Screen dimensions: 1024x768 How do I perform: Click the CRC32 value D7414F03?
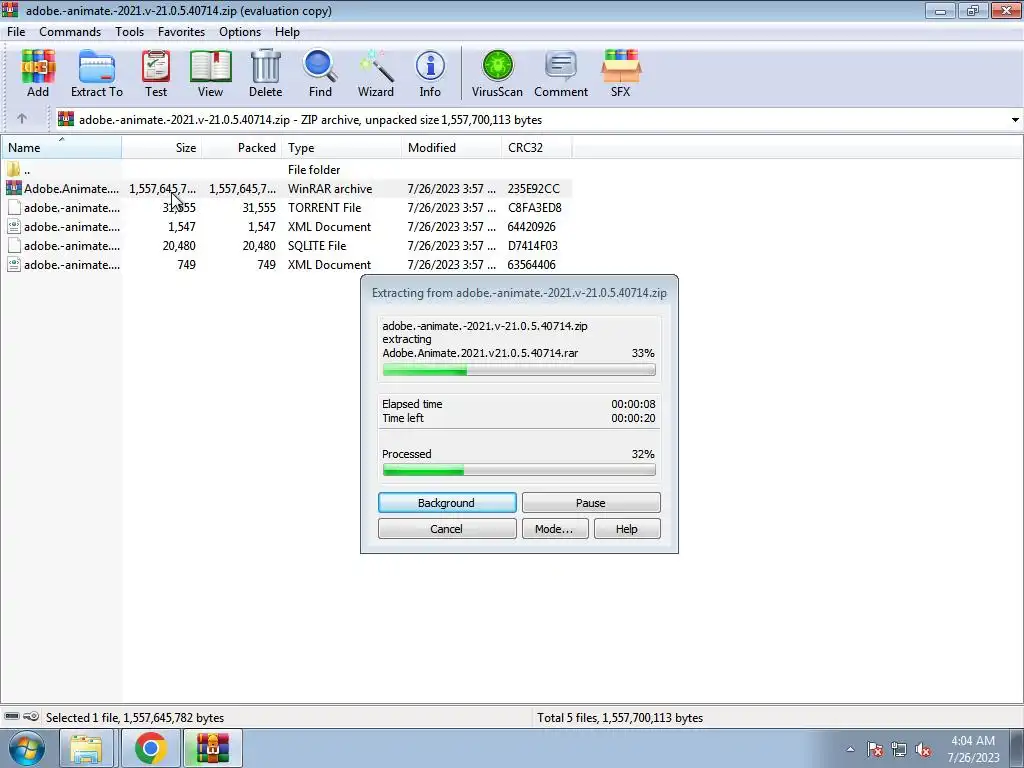click(532, 246)
